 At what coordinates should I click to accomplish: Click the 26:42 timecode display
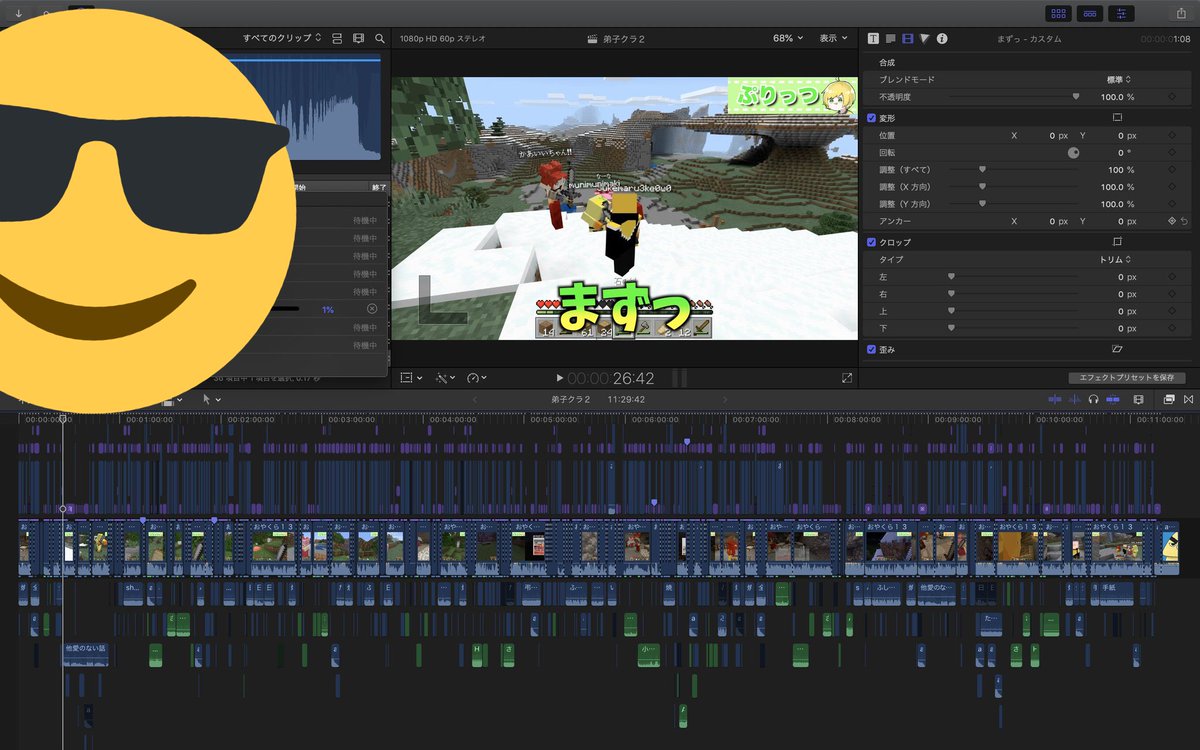click(x=634, y=378)
